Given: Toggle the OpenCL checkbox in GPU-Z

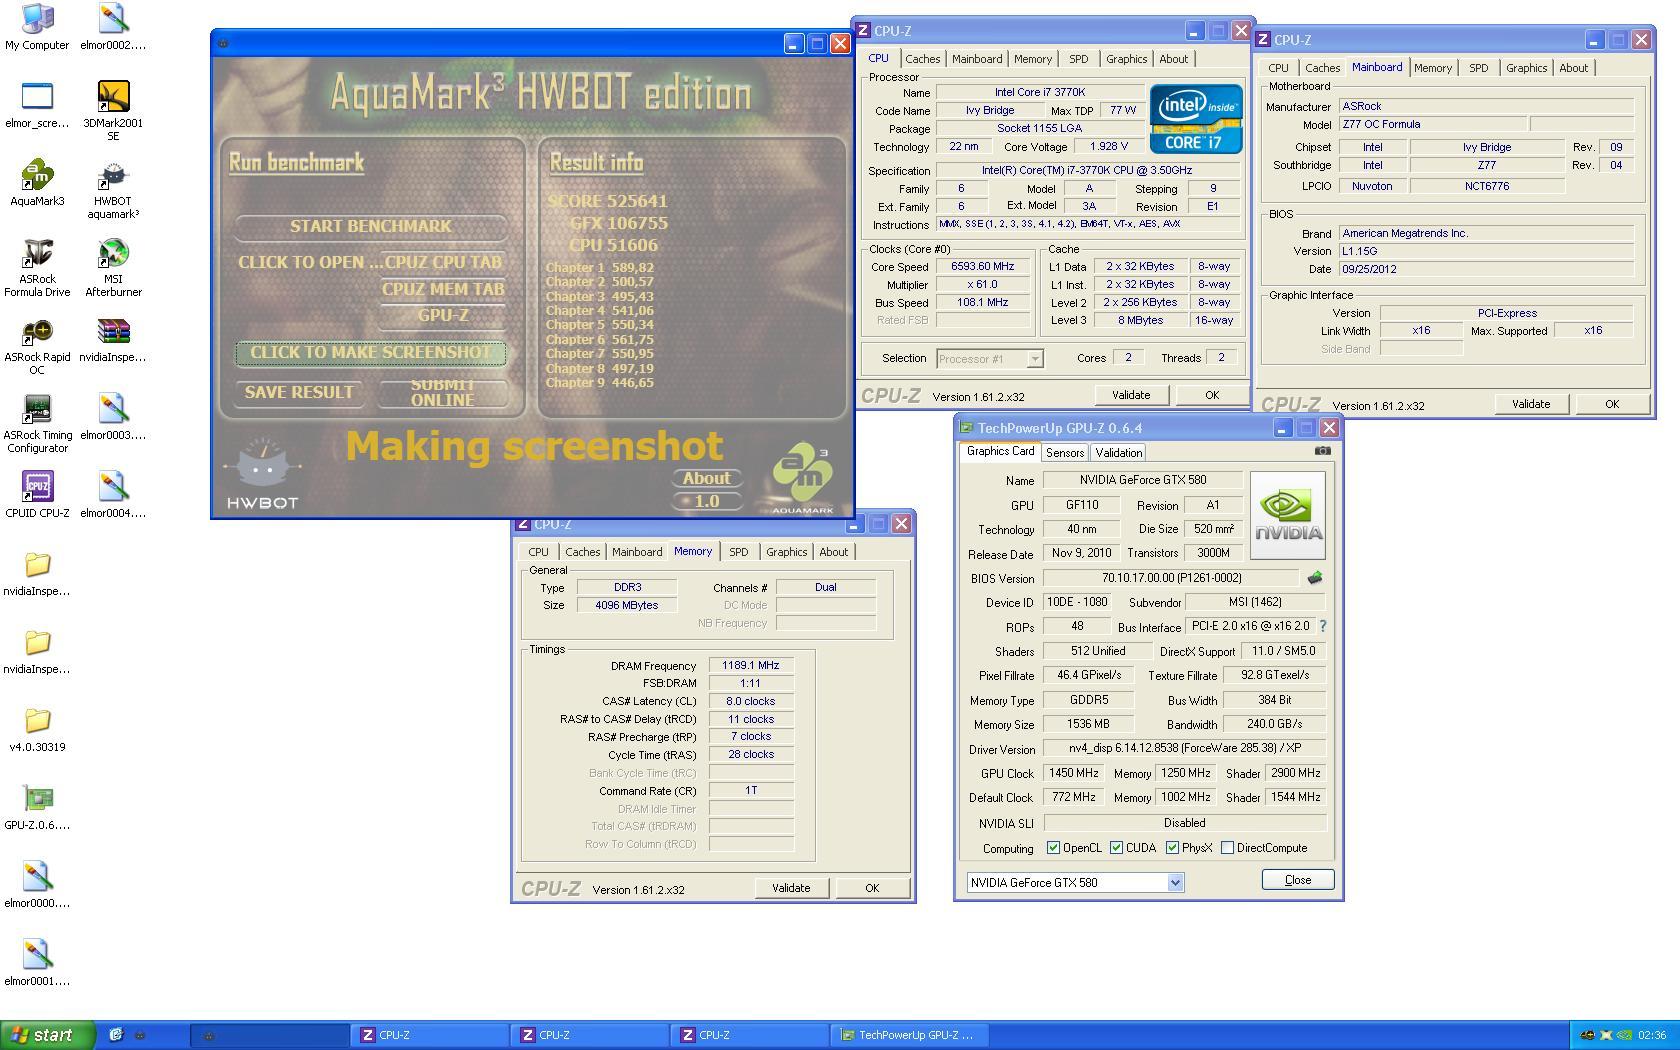Looking at the screenshot, I should (x=1053, y=848).
